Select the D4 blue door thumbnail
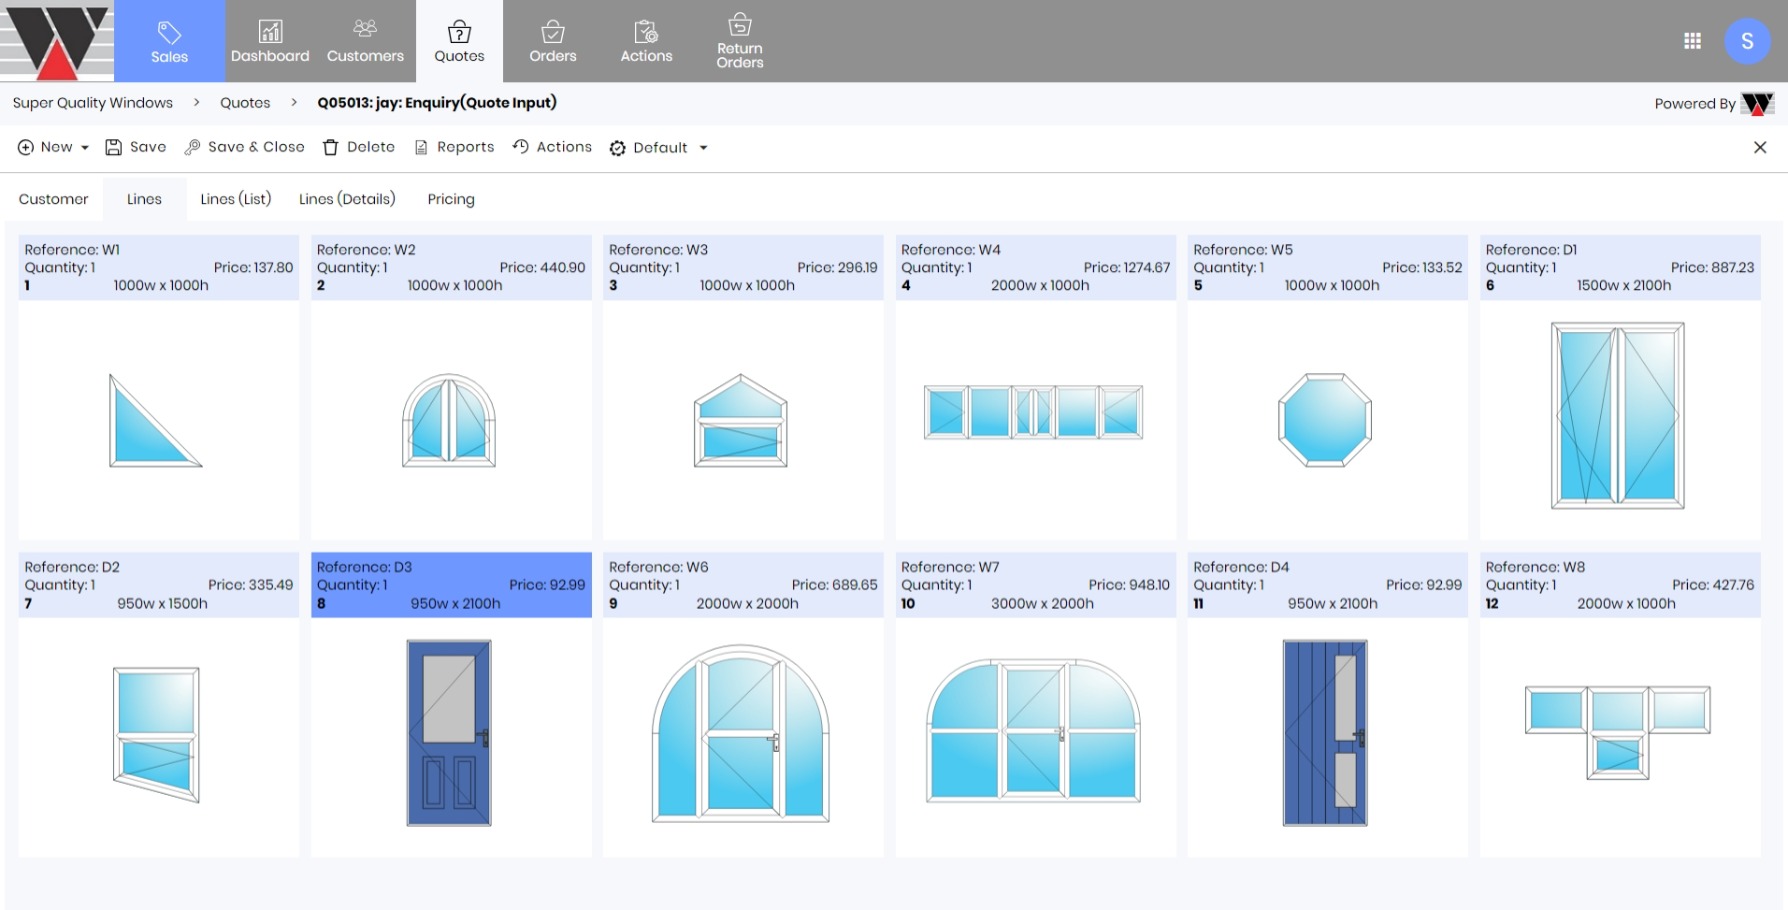Image resolution: width=1788 pixels, height=910 pixels. point(1324,733)
